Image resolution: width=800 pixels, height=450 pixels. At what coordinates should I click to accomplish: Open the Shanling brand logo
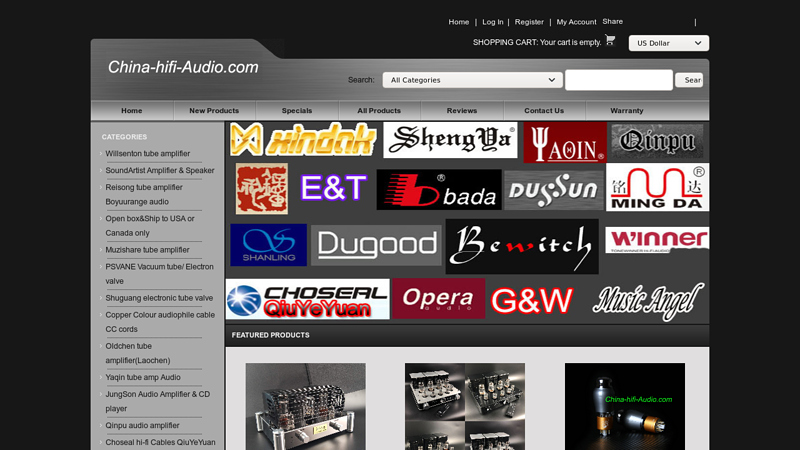(x=268, y=245)
